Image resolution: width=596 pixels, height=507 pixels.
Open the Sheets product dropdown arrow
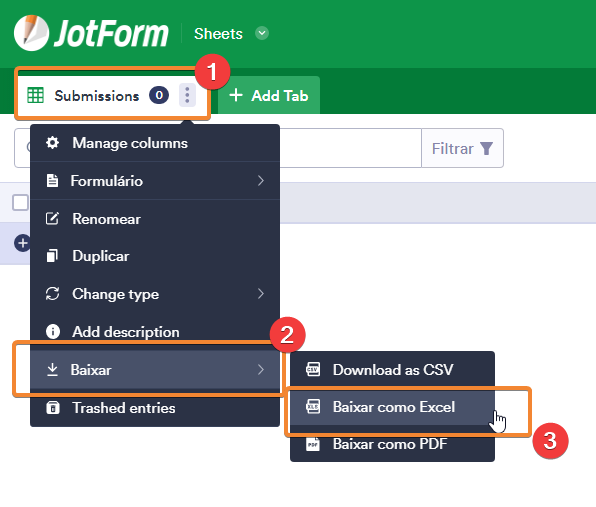click(x=262, y=33)
